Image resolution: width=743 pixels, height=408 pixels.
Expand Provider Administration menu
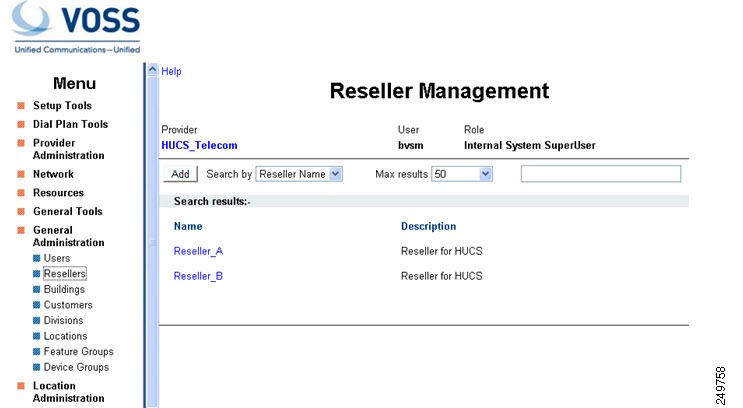69,149
